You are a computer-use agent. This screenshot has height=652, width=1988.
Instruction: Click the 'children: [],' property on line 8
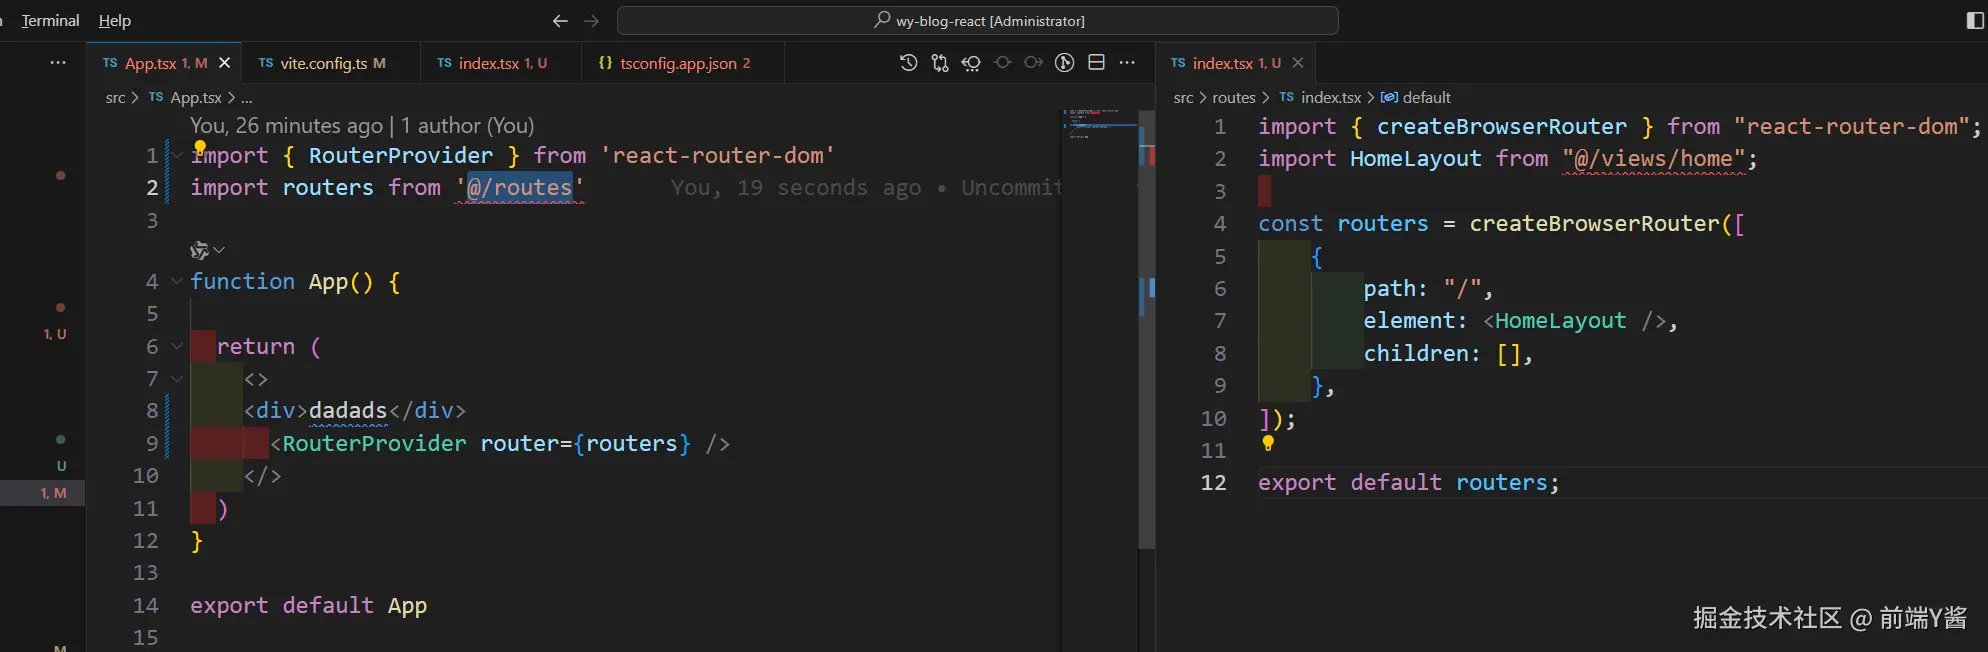click(x=1447, y=354)
